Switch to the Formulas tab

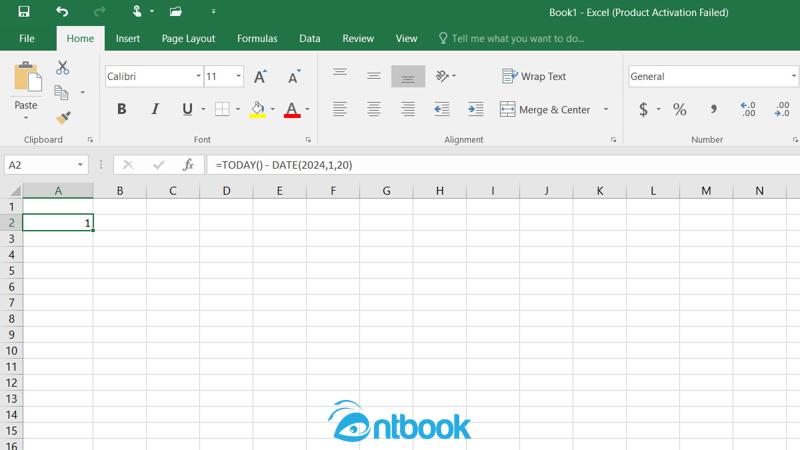(257, 38)
